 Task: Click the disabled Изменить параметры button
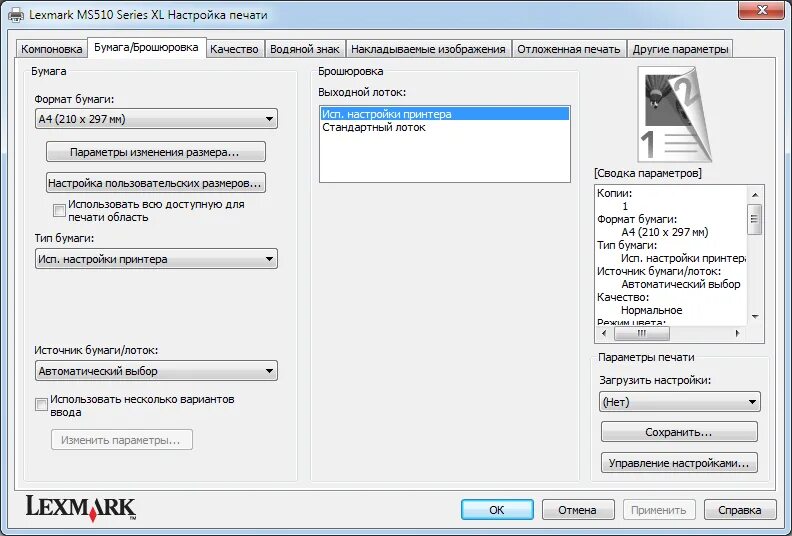[x=122, y=440]
